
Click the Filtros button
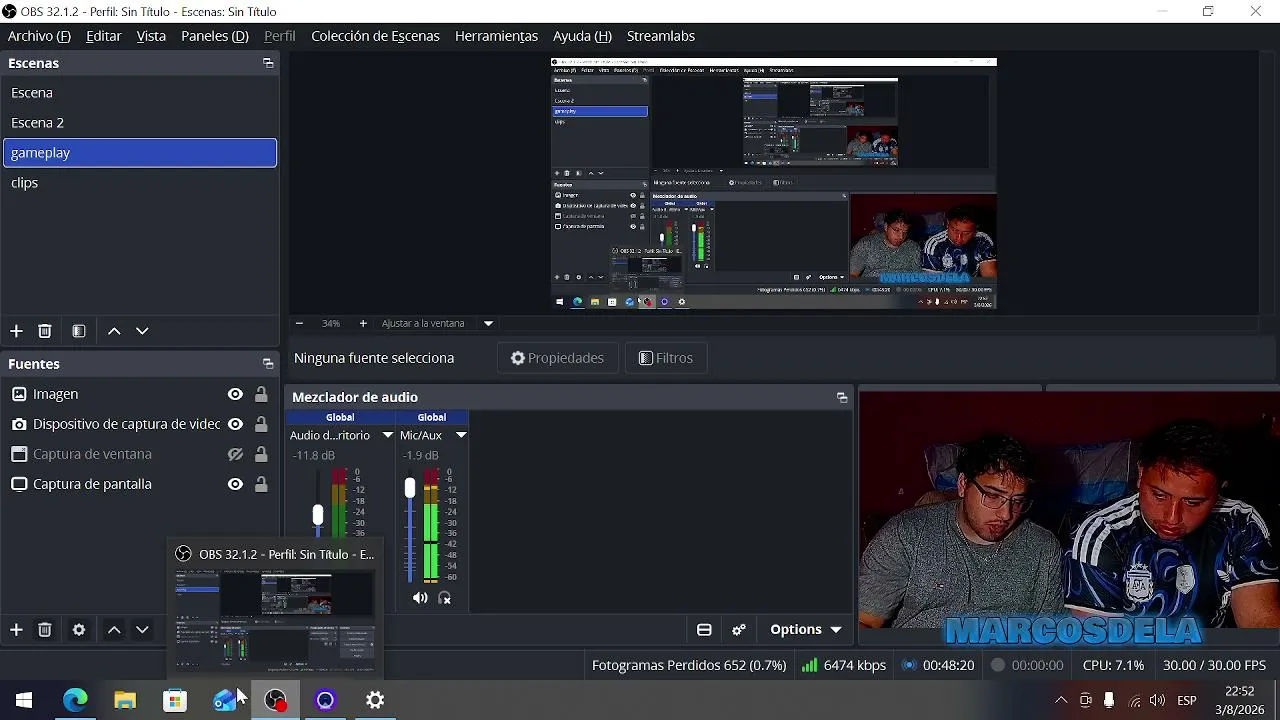tap(665, 358)
